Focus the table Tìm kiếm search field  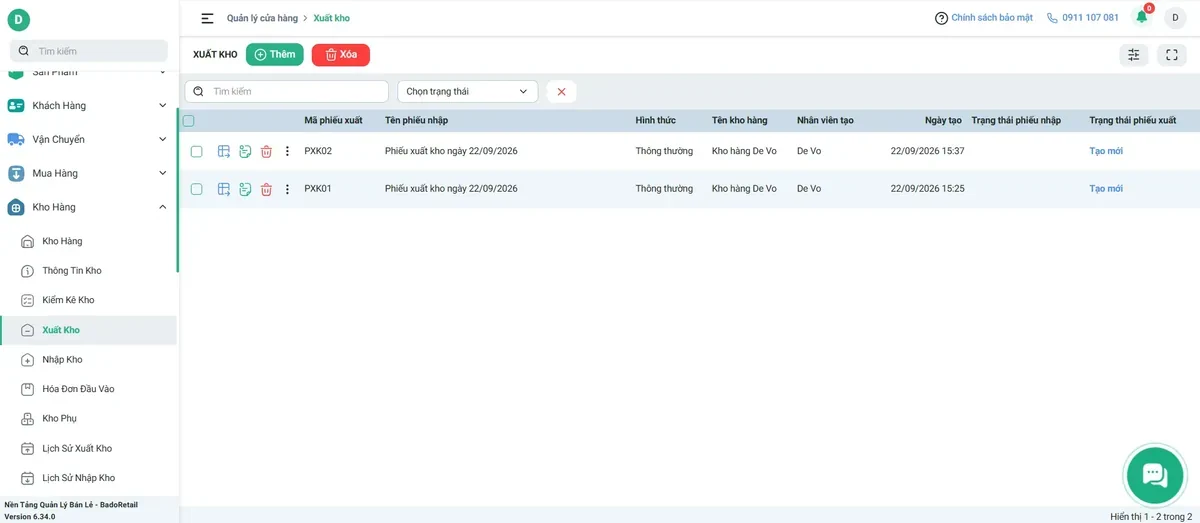[x=287, y=91]
